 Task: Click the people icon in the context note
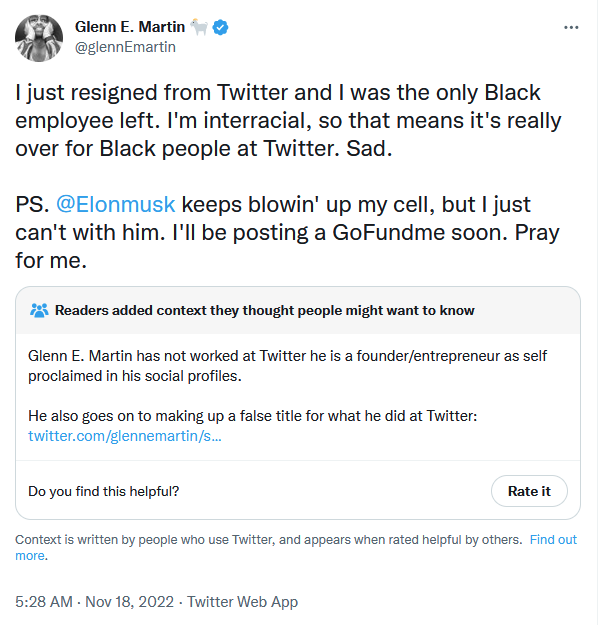tap(40, 310)
